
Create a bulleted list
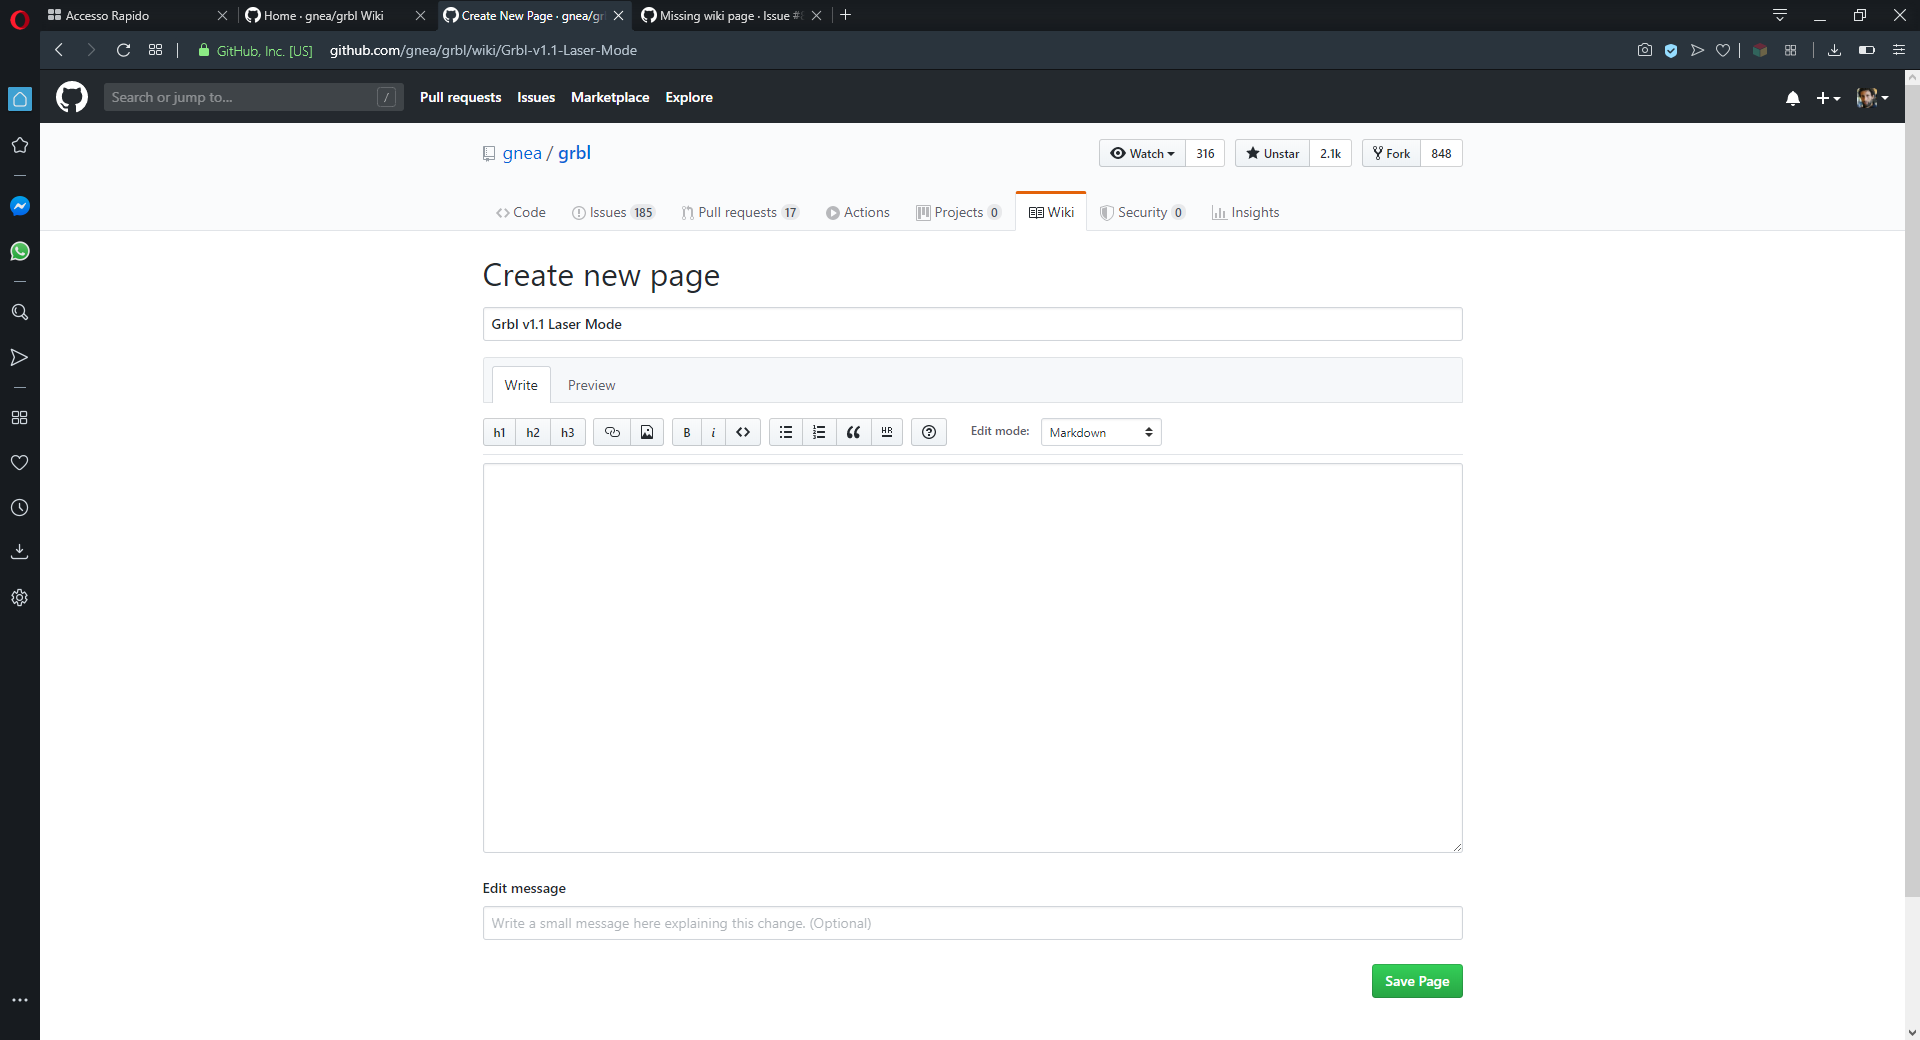click(x=786, y=432)
